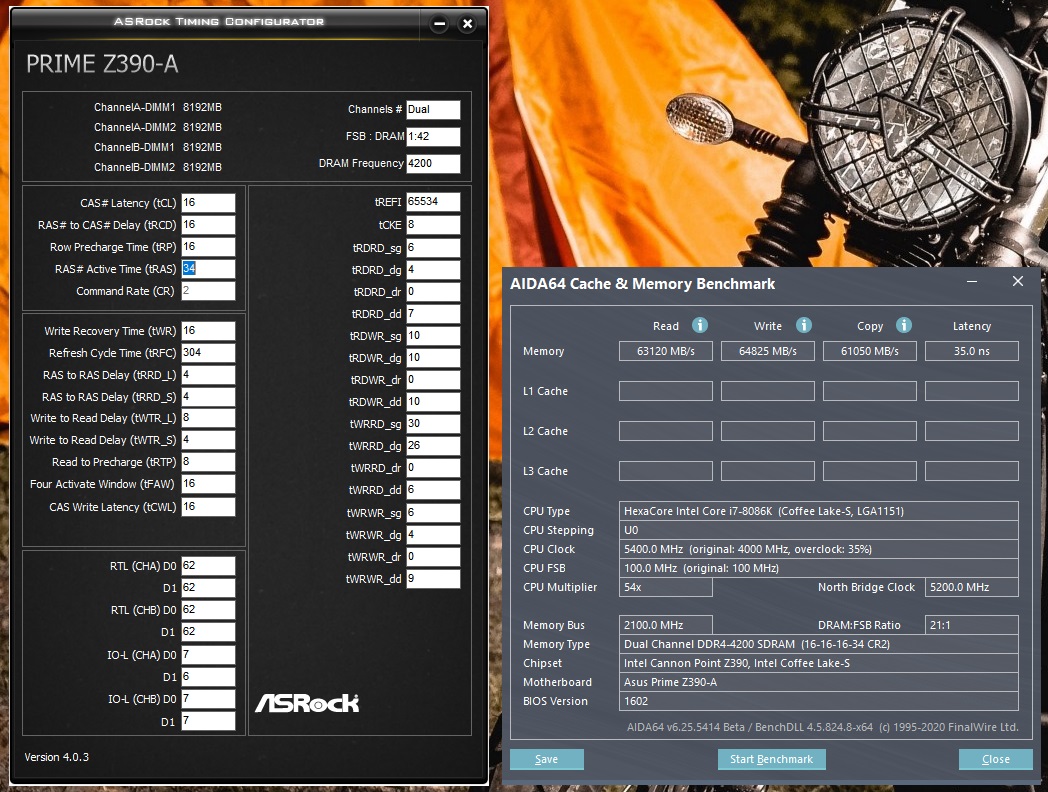1048x792 pixels.
Task: Click the tRDRD_dg value field
Action: coord(433,270)
